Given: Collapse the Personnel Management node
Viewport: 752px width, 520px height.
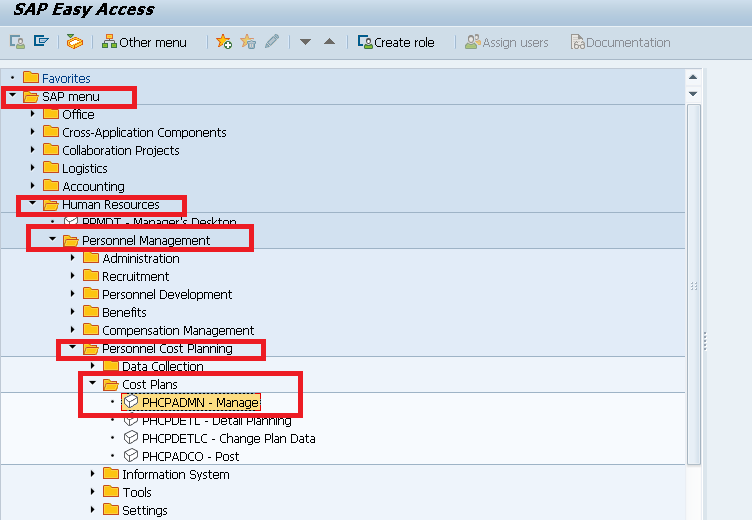Looking at the screenshot, I should (x=53, y=239).
